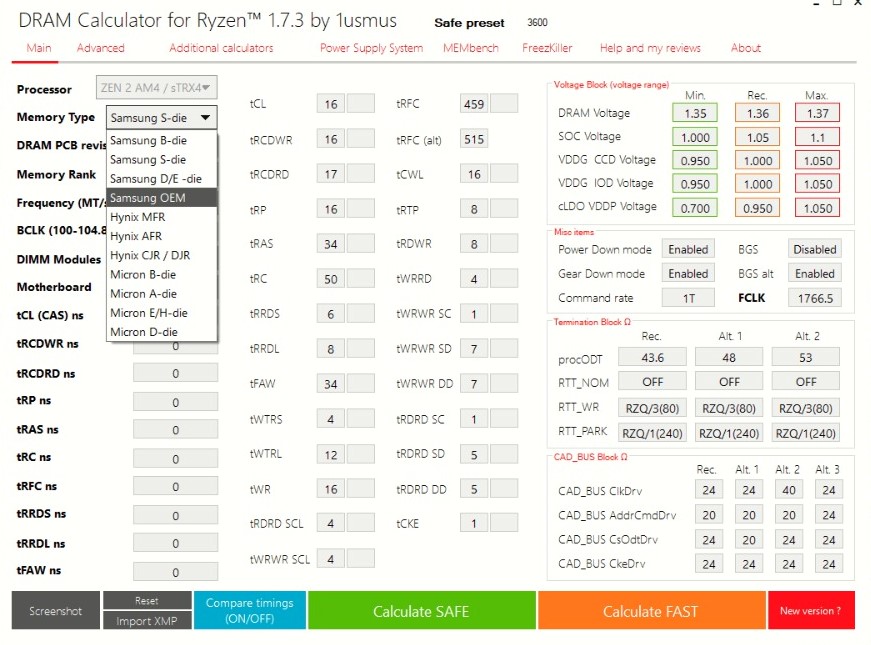Open the About tab
871x645 pixels.
pos(745,48)
